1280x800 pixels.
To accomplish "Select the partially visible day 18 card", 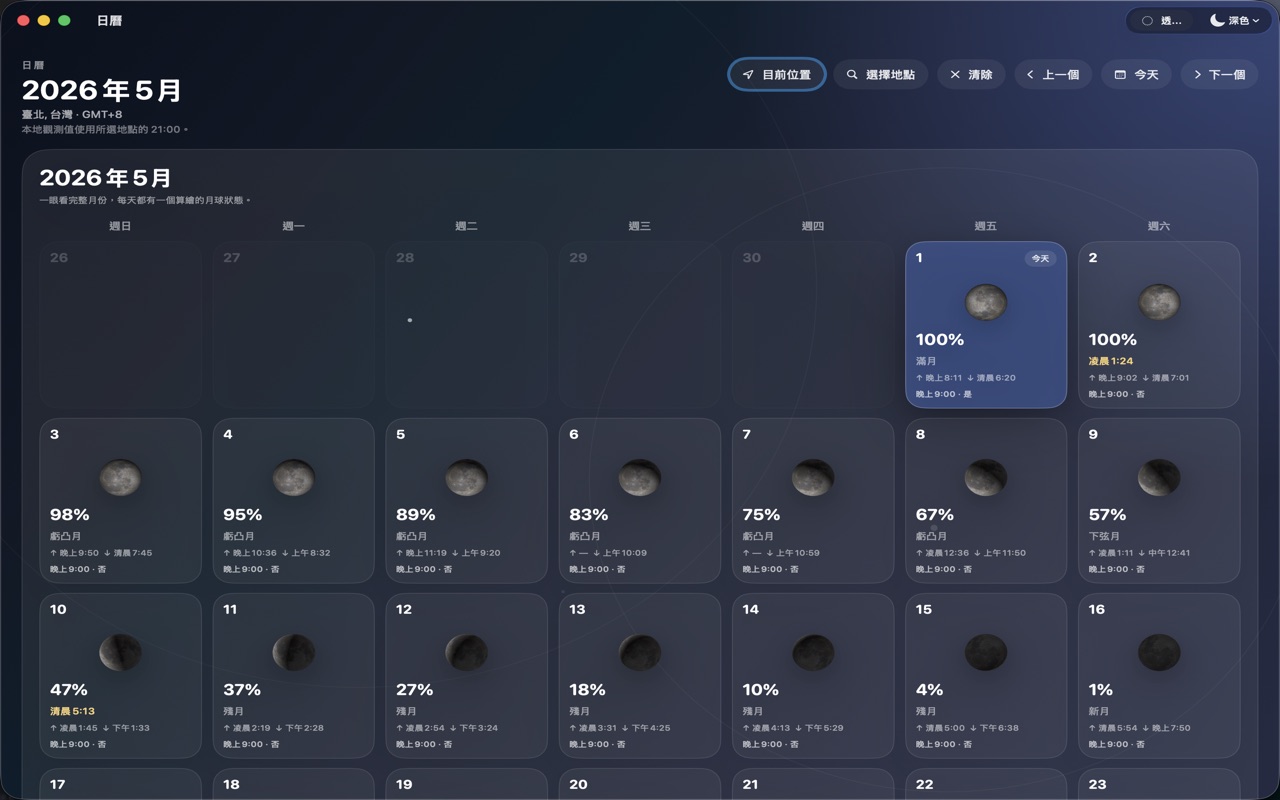I will pos(293,785).
